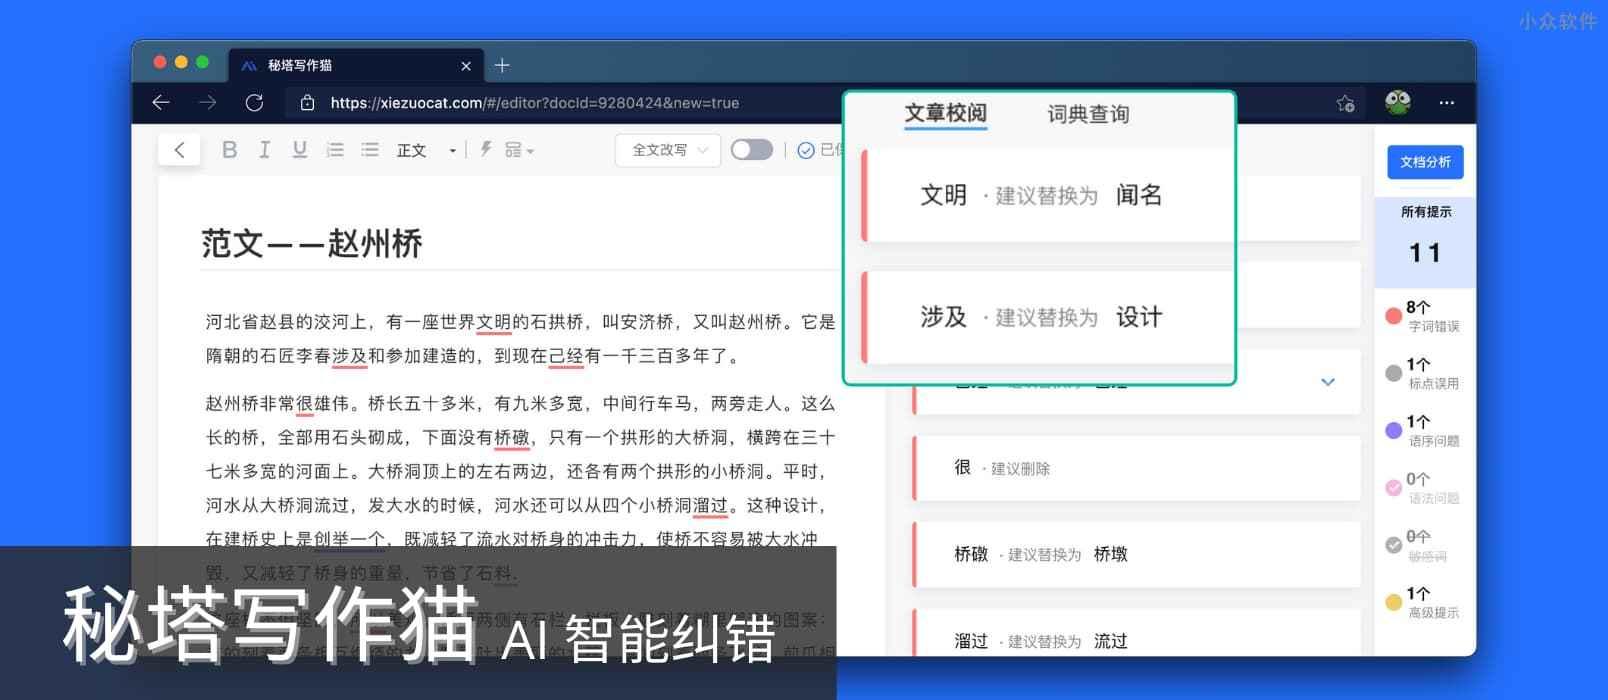Click the browser back arrow
Viewport: 1608px width, 700px height.
(161, 102)
